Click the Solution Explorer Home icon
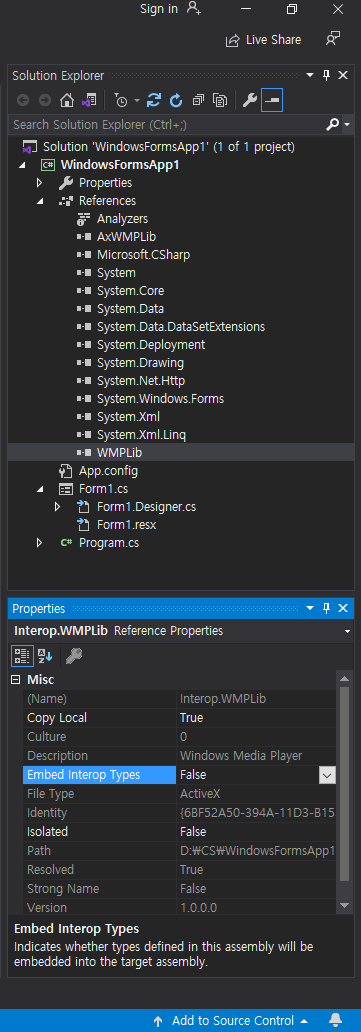Image resolution: width=361 pixels, height=1032 pixels. (x=66, y=100)
